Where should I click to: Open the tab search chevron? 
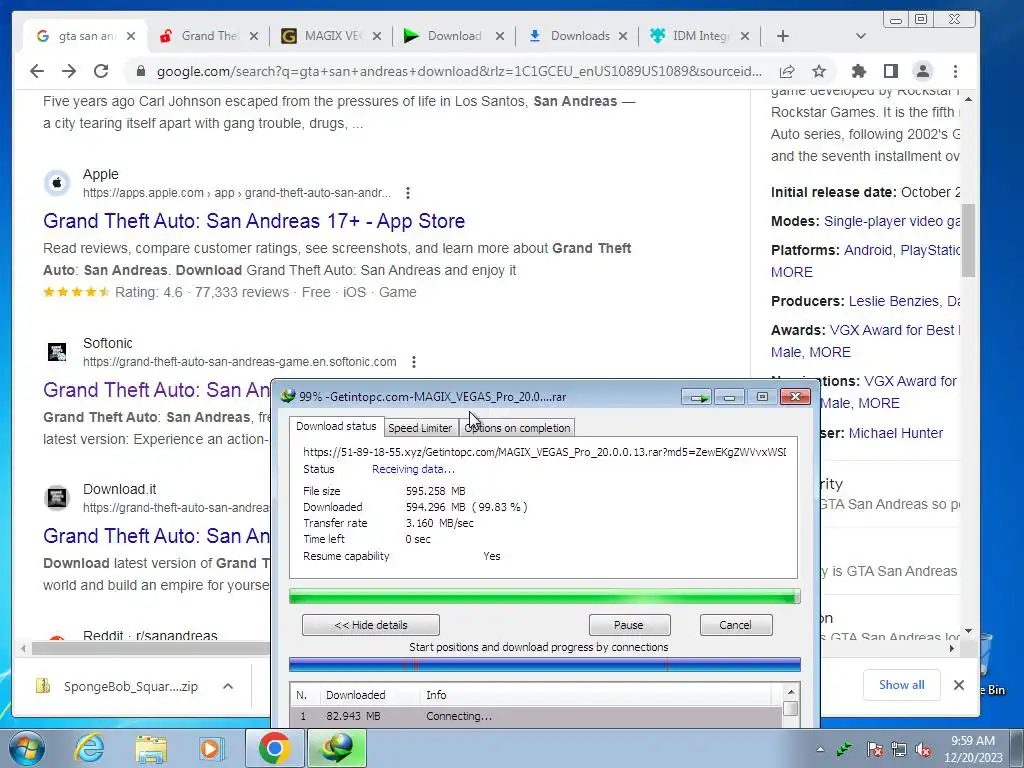[860, 37]
